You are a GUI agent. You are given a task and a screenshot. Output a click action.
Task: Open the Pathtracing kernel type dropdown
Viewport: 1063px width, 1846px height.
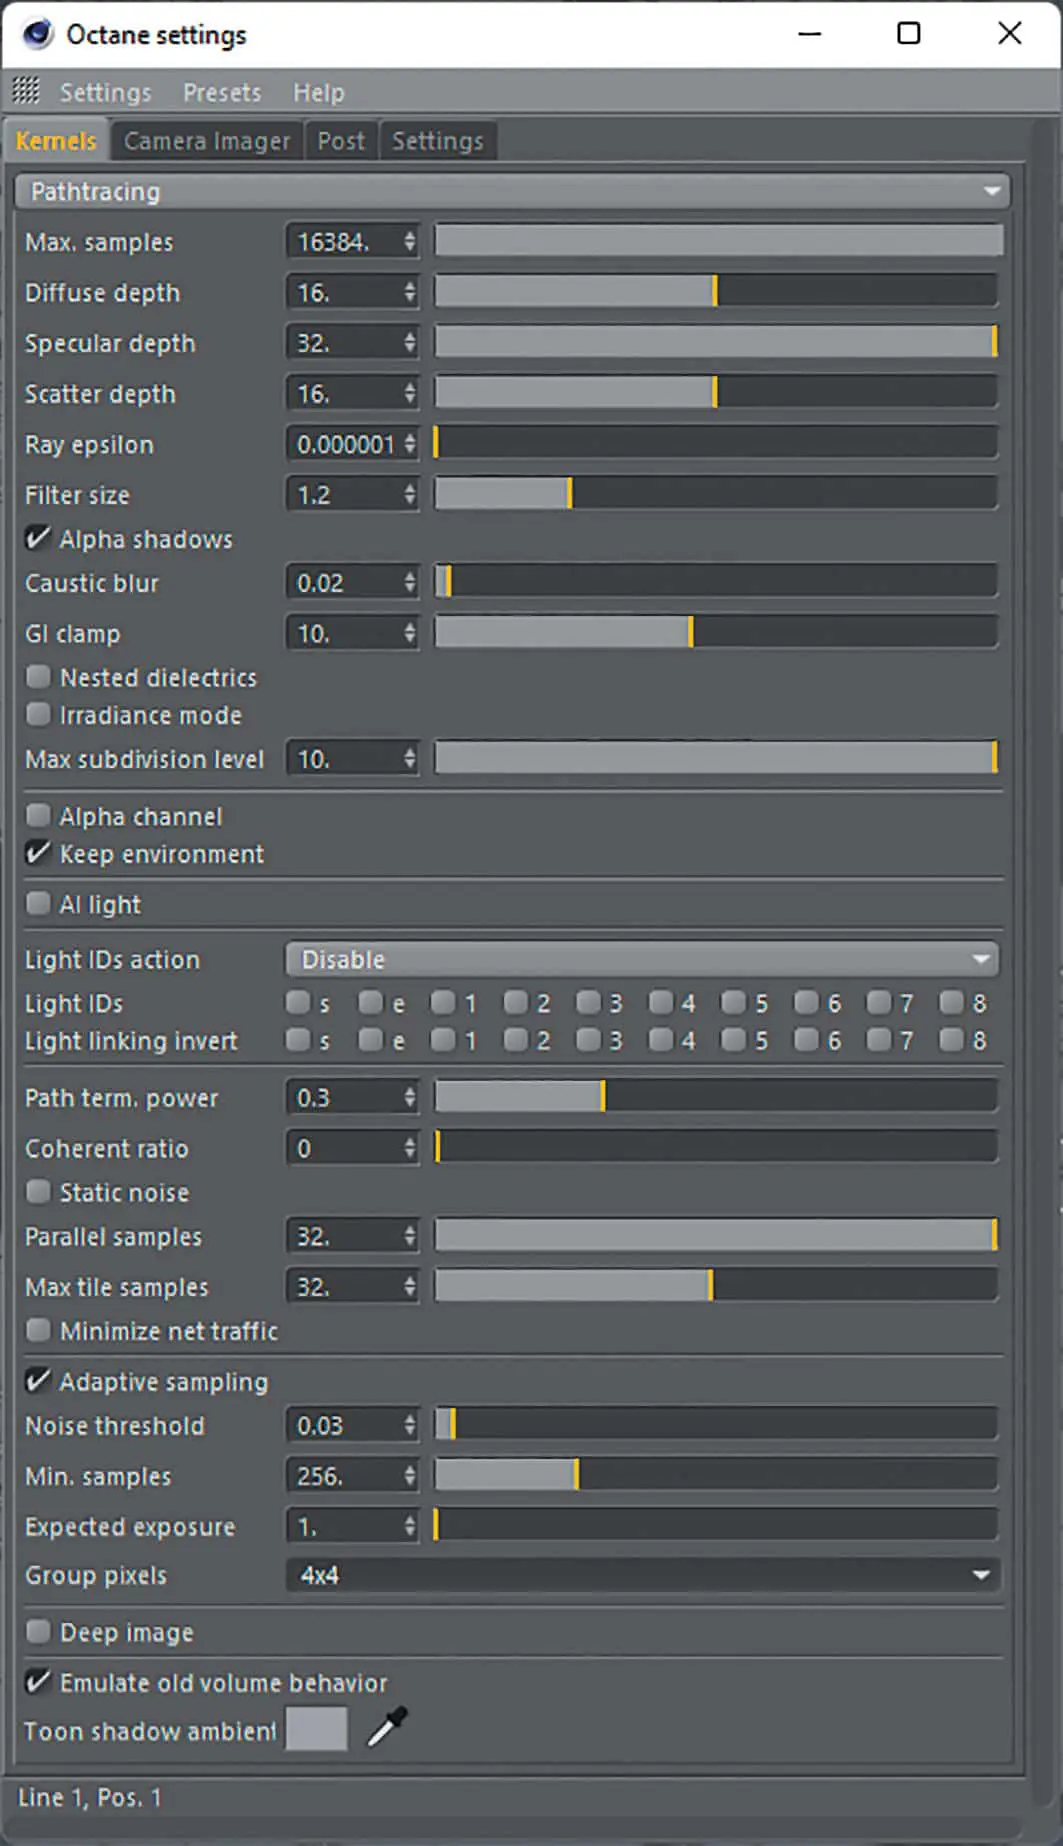[511, 191]
